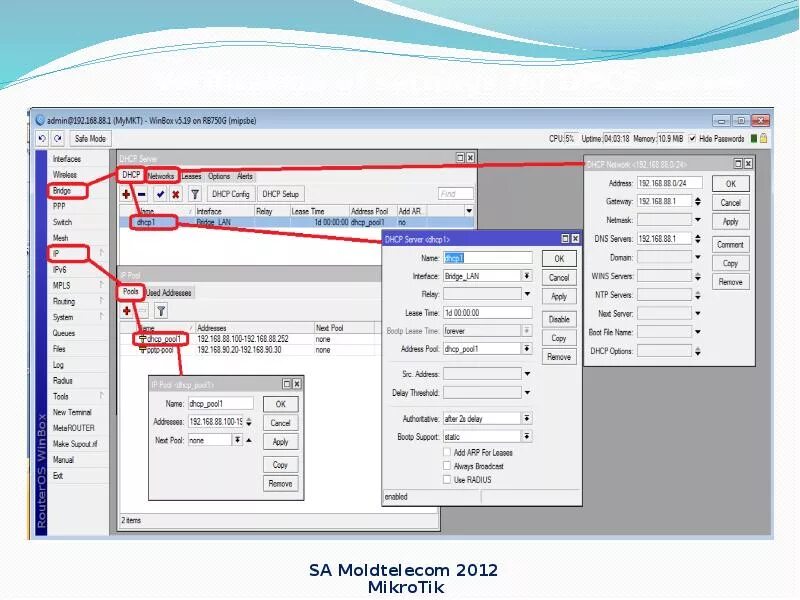Click Addresses stepper arrows in IP Pool dialog

249,422
